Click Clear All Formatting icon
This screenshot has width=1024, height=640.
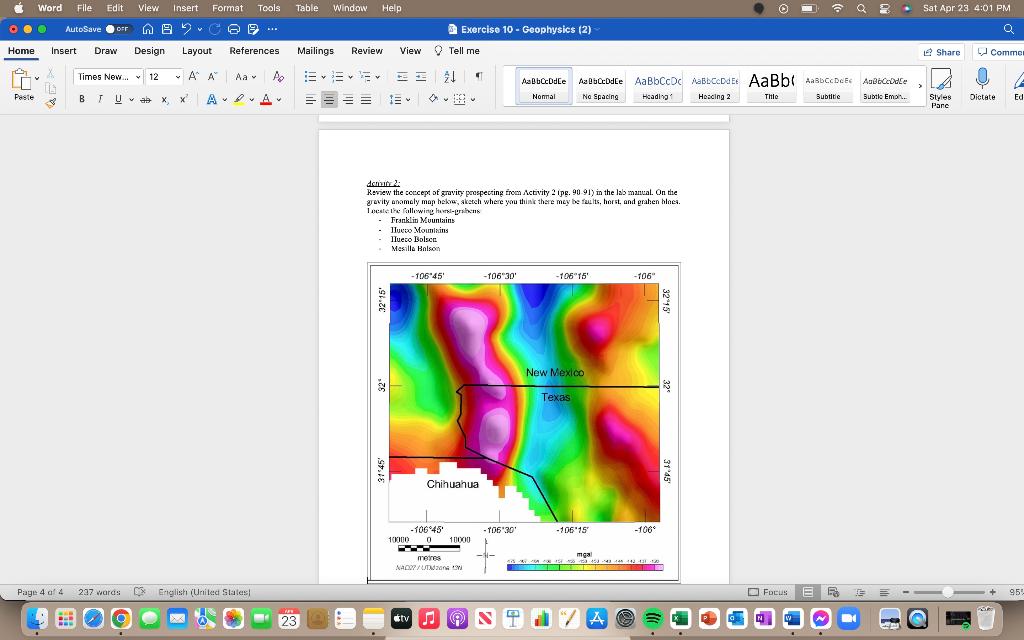click(x=278, y=77)
